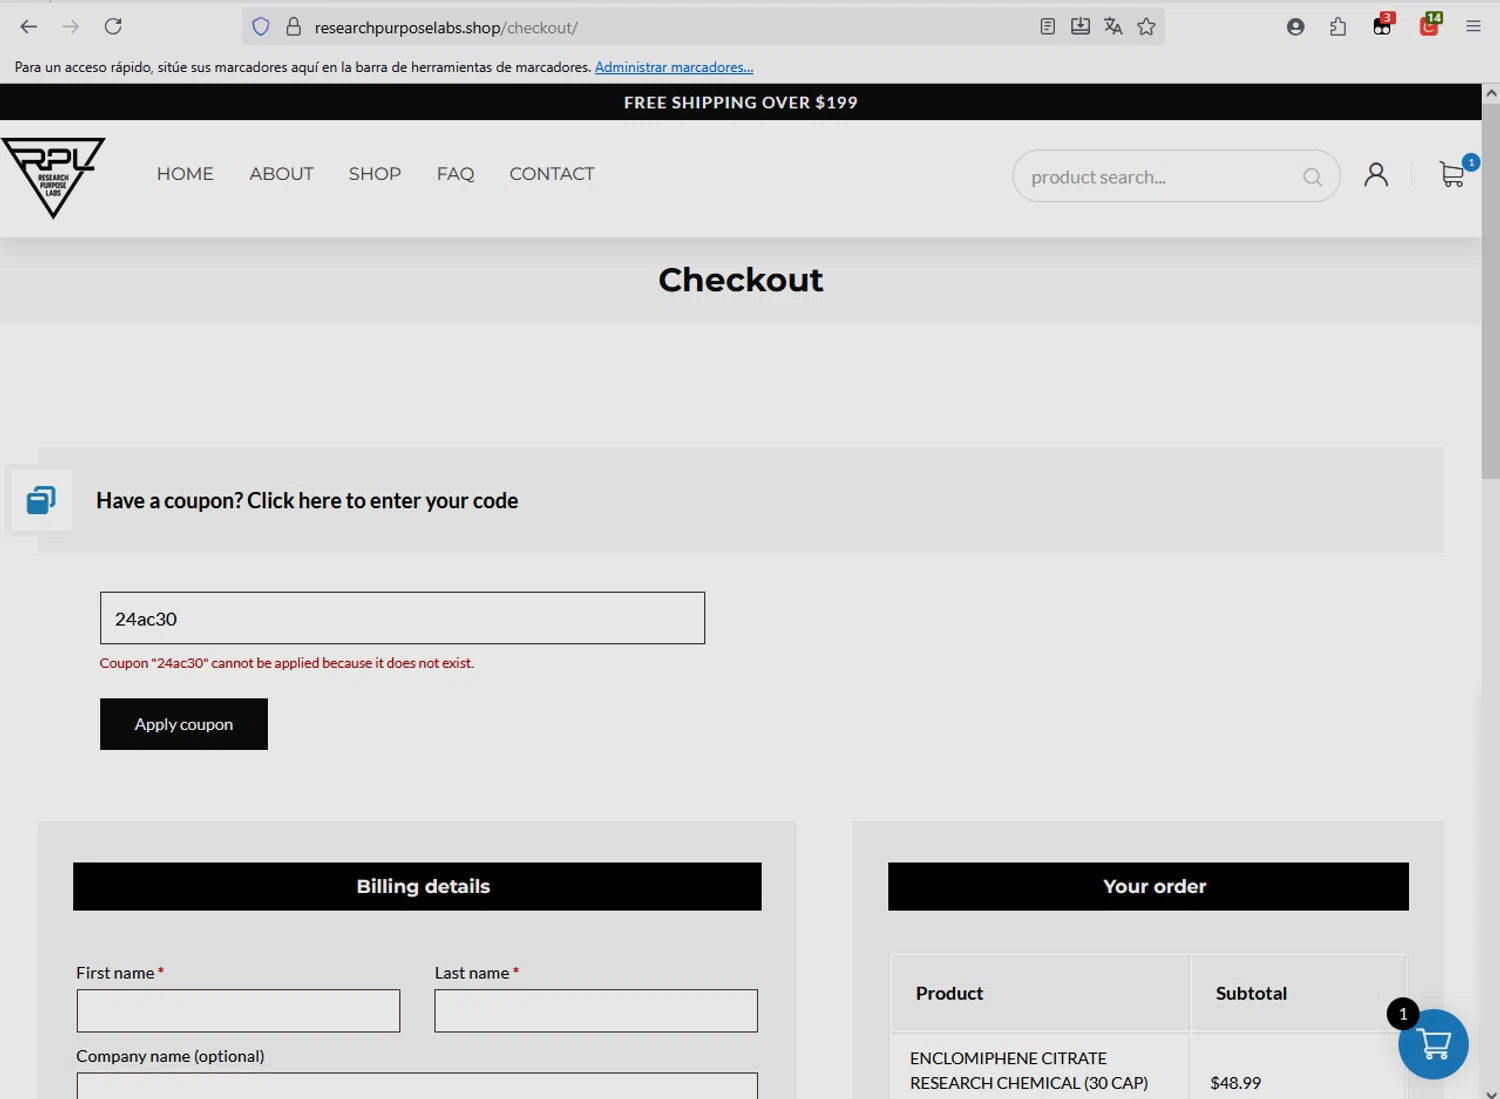Open the CONTACT page
This screenshot has width=1500, height=1099.
click(x=552, y=174)
